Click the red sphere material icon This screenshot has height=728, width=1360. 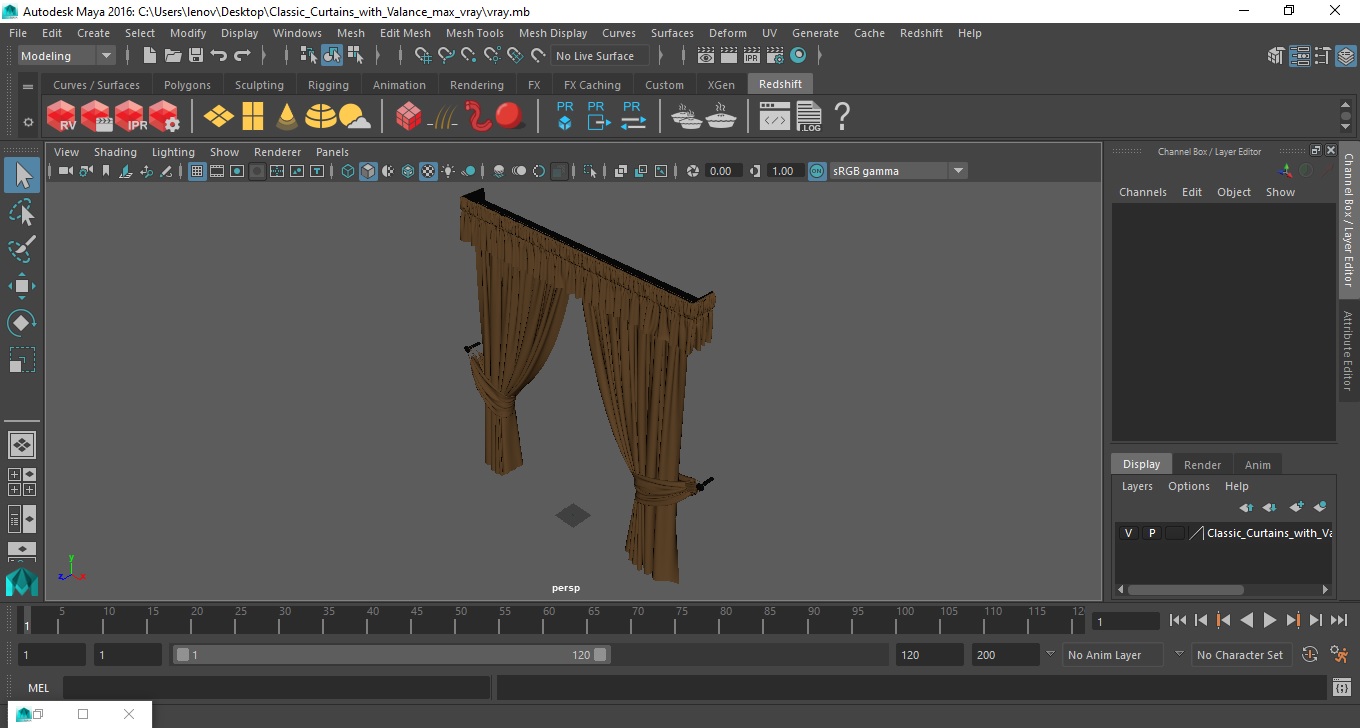click(x=510, y=116)
